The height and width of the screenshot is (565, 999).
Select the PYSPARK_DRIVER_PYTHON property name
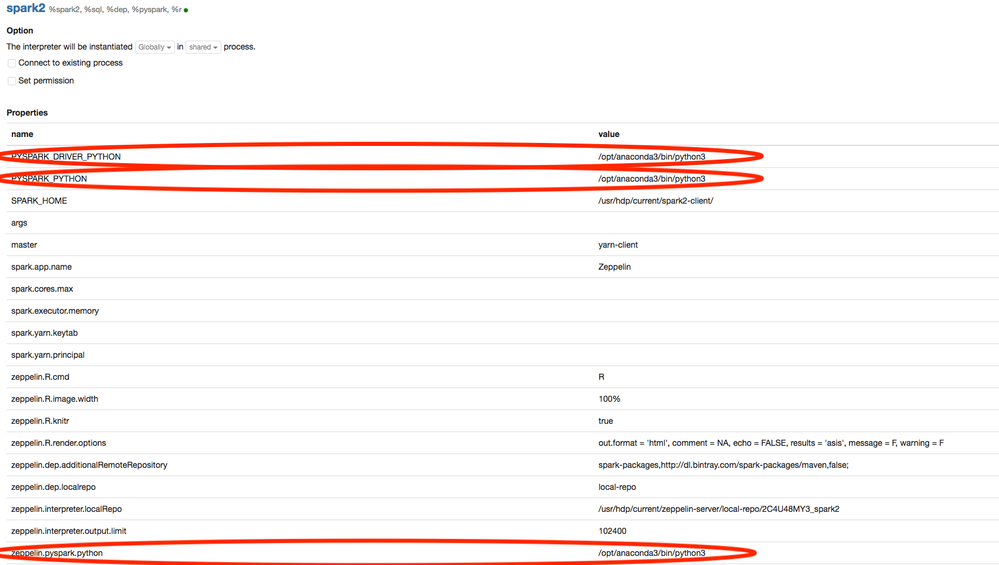click(66, 157)
